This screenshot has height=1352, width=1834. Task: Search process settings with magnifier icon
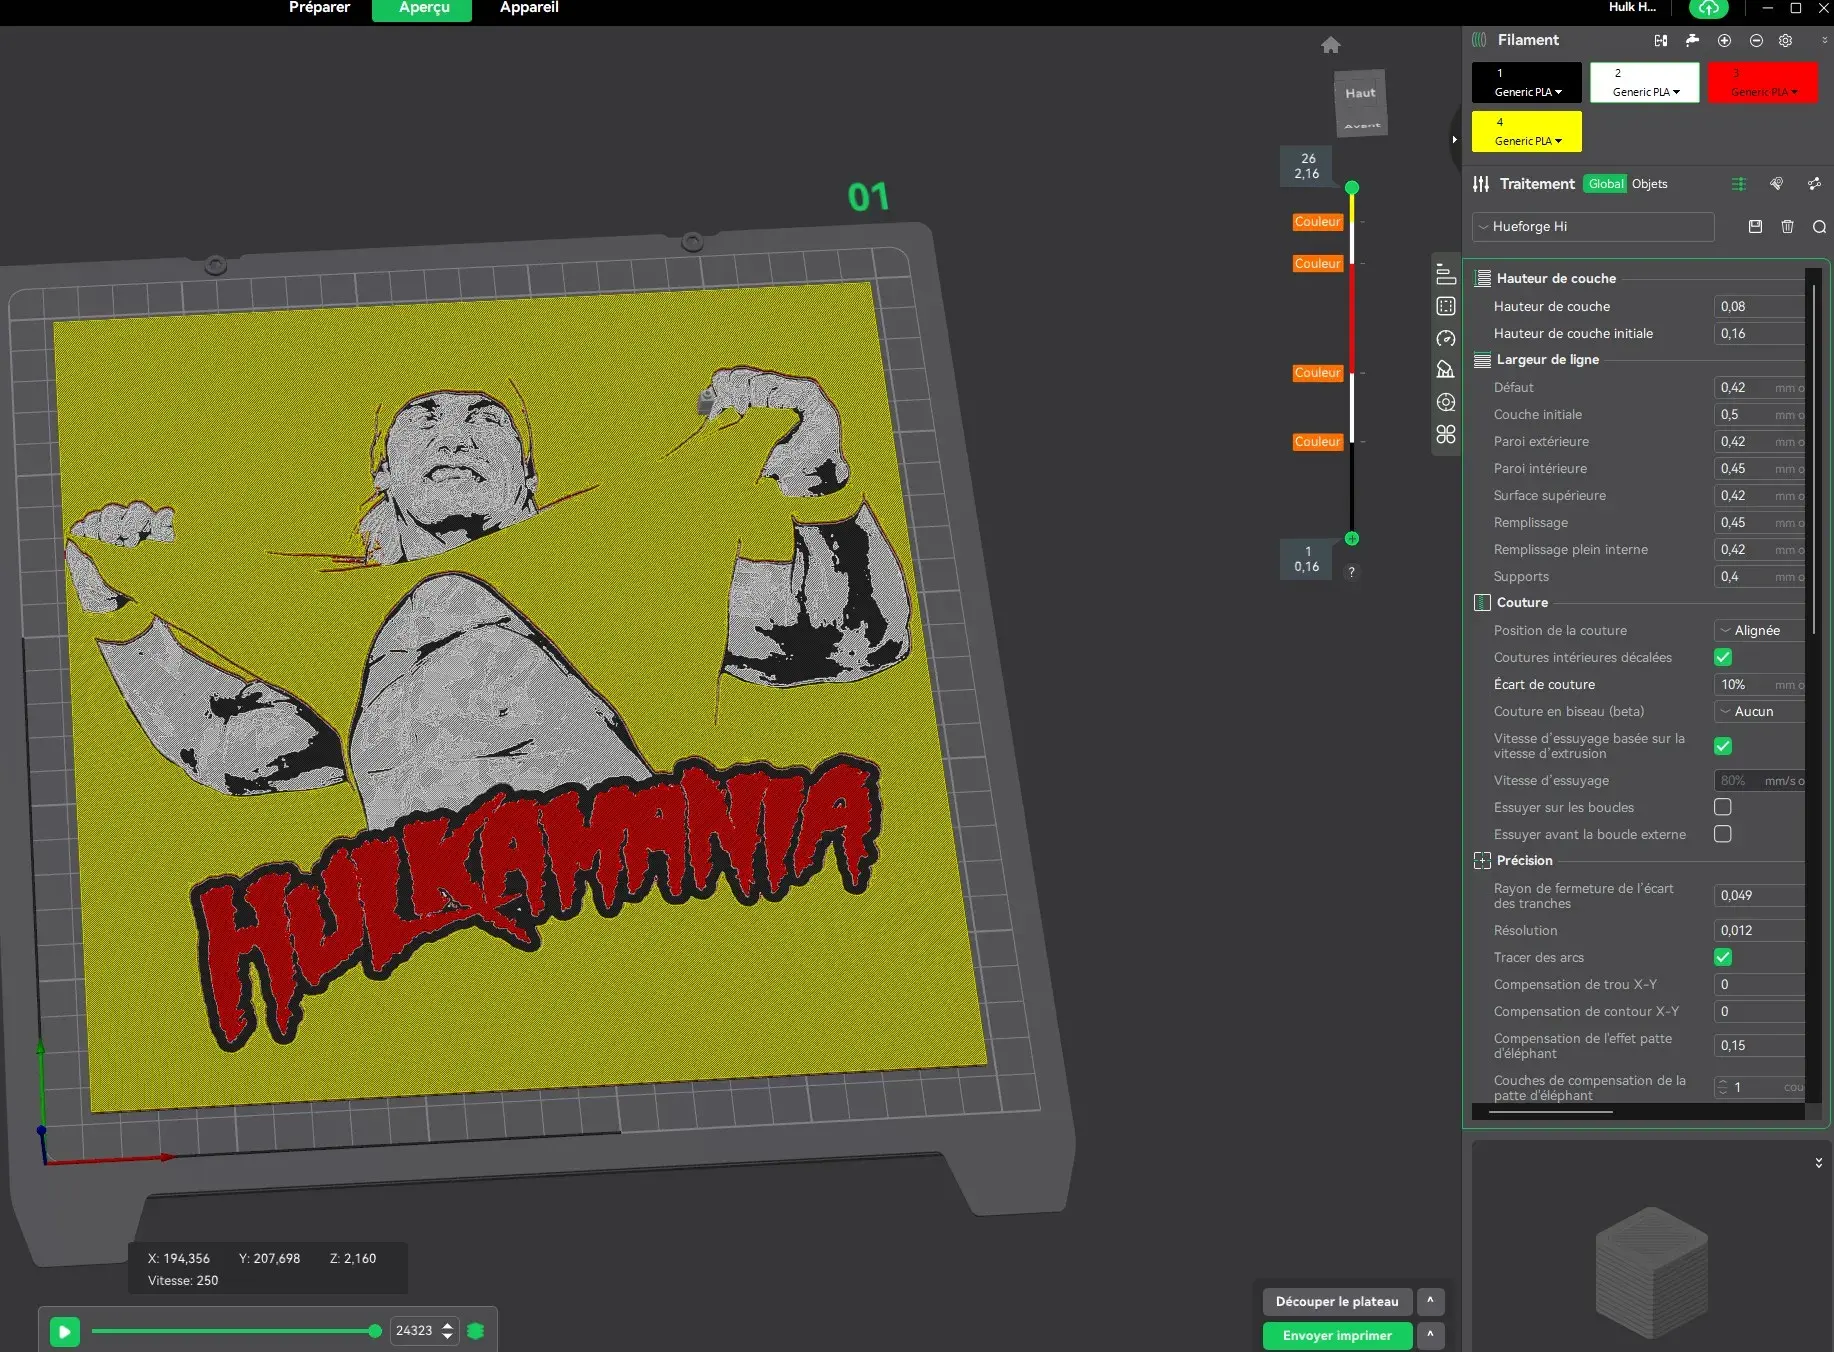[x=1819, y=227]
